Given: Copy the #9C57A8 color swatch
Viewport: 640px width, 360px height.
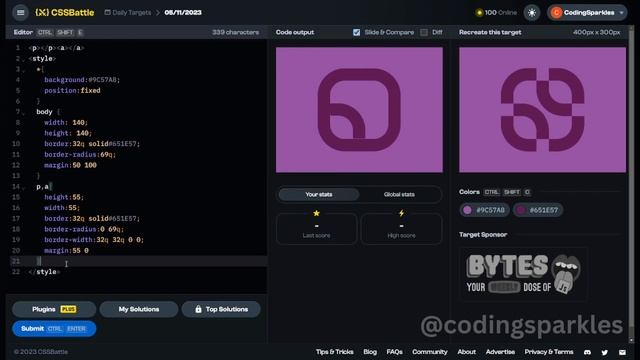Looking at the screenshot, I should coord(484,210).
